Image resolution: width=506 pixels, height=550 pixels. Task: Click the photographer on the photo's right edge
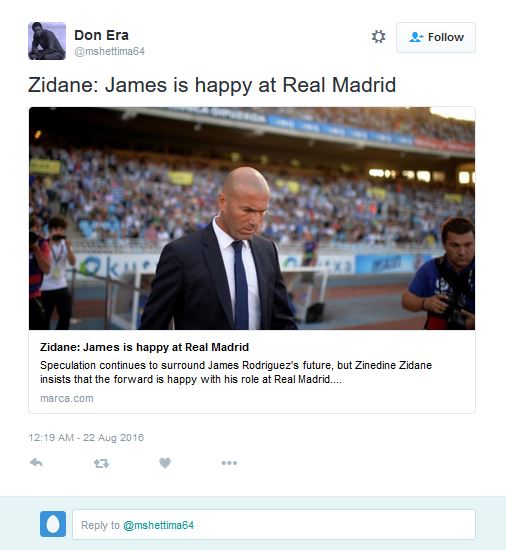coord(440,274)
